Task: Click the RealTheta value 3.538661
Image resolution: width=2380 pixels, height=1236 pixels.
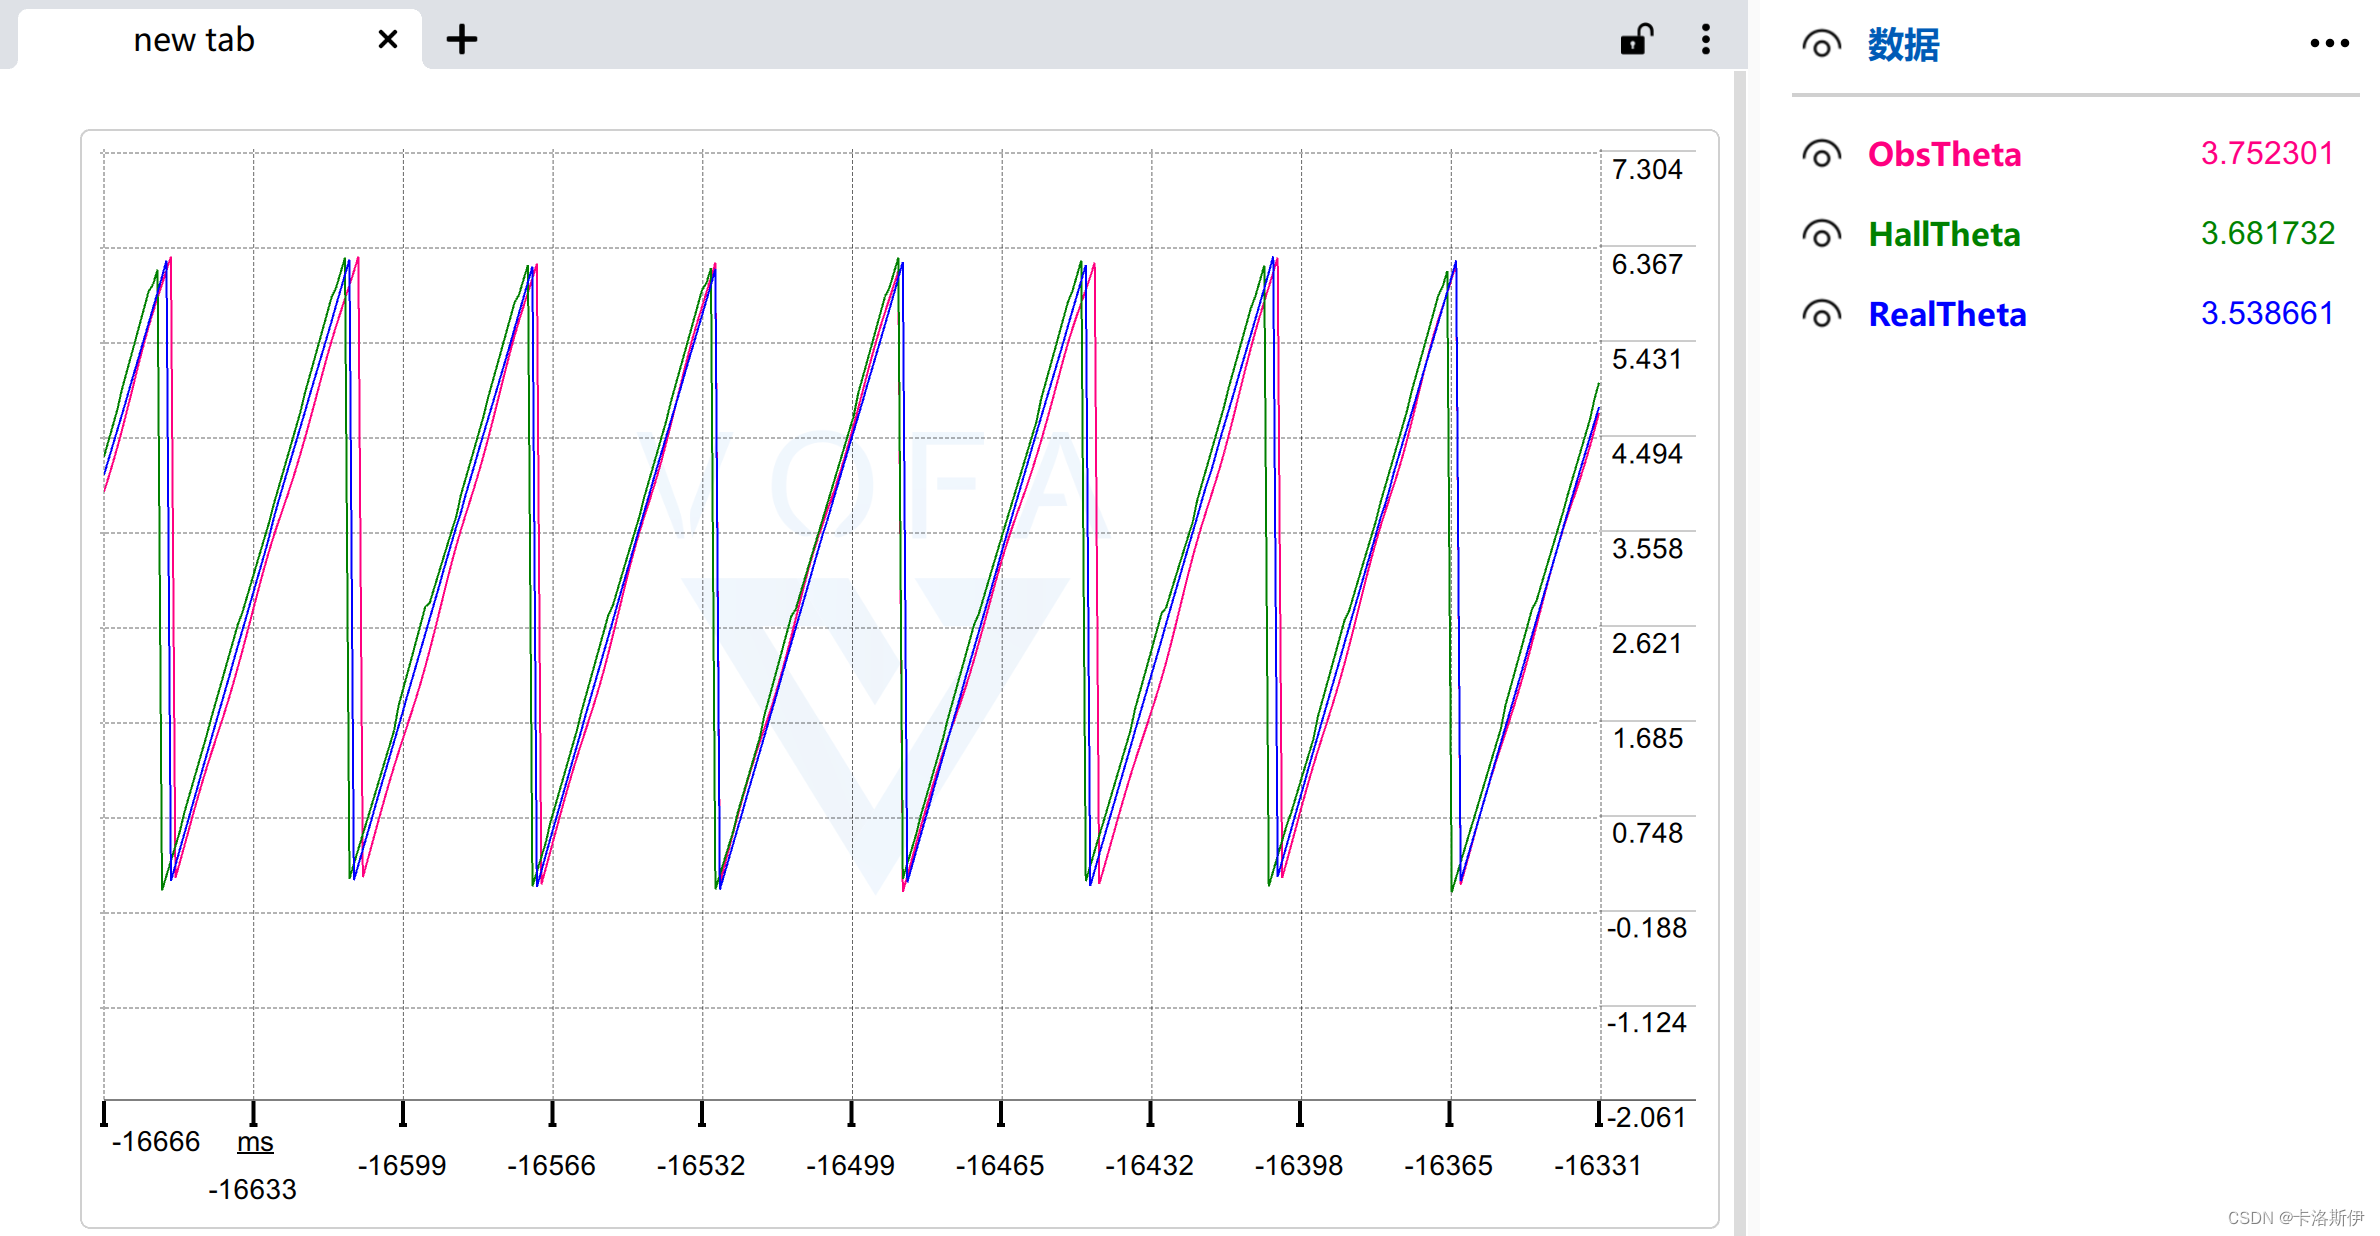Action: 2267,314
